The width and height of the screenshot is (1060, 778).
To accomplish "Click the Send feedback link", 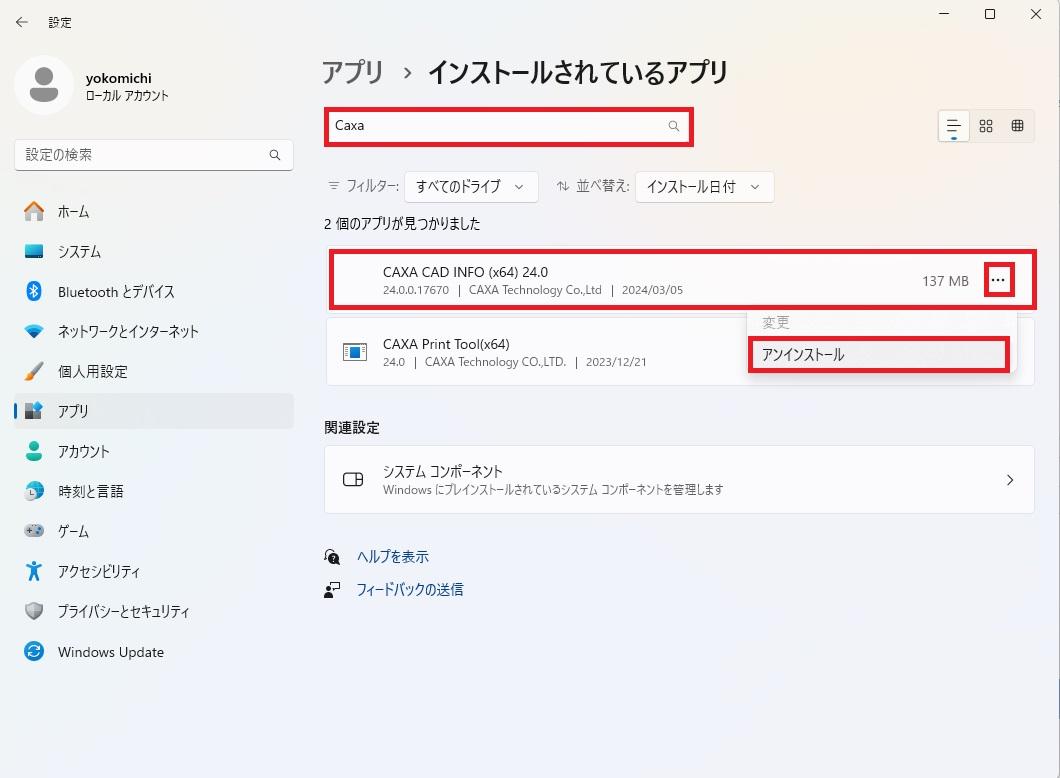I will coord(409,590).
